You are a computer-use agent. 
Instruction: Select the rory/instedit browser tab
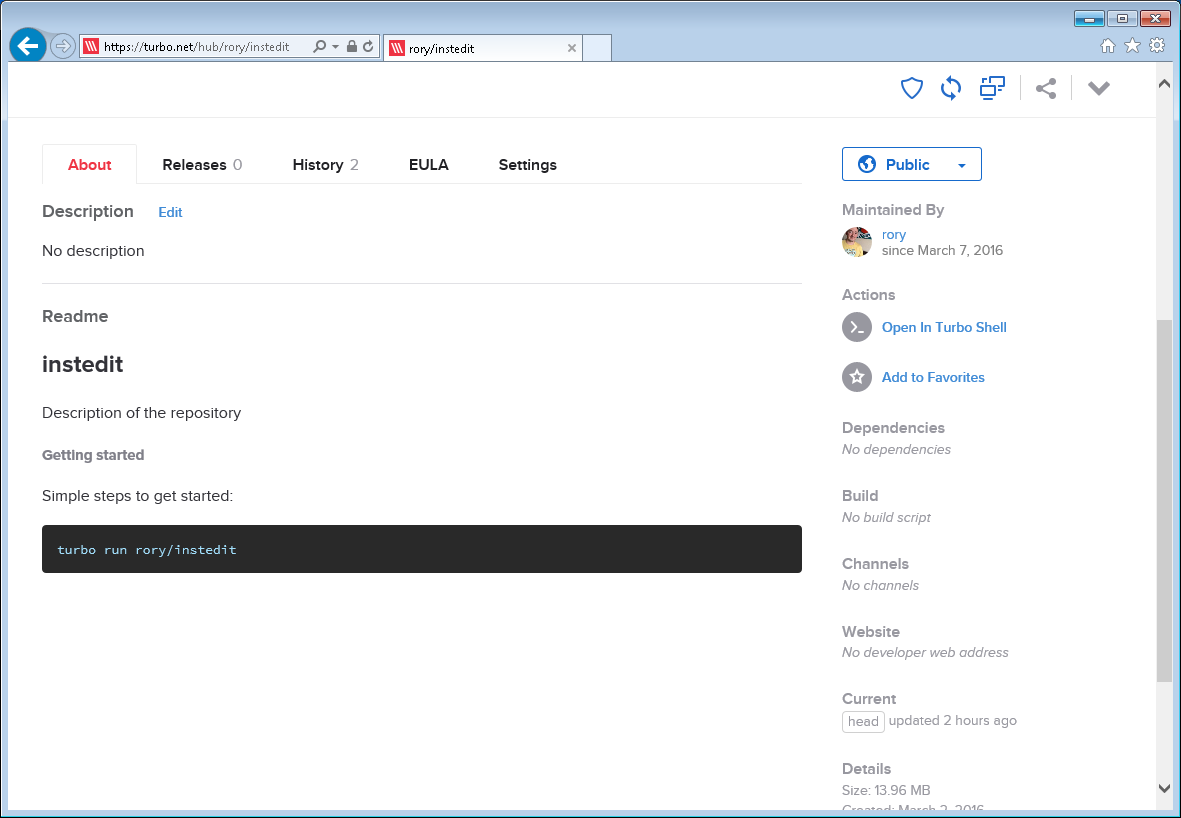click(x=482, y=48)
